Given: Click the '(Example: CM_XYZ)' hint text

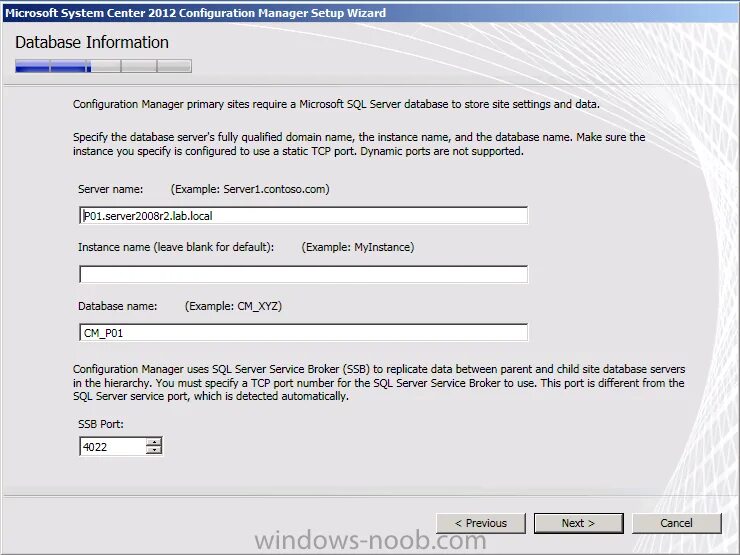Looking at the screenshot, I should (x=233, y=306).
